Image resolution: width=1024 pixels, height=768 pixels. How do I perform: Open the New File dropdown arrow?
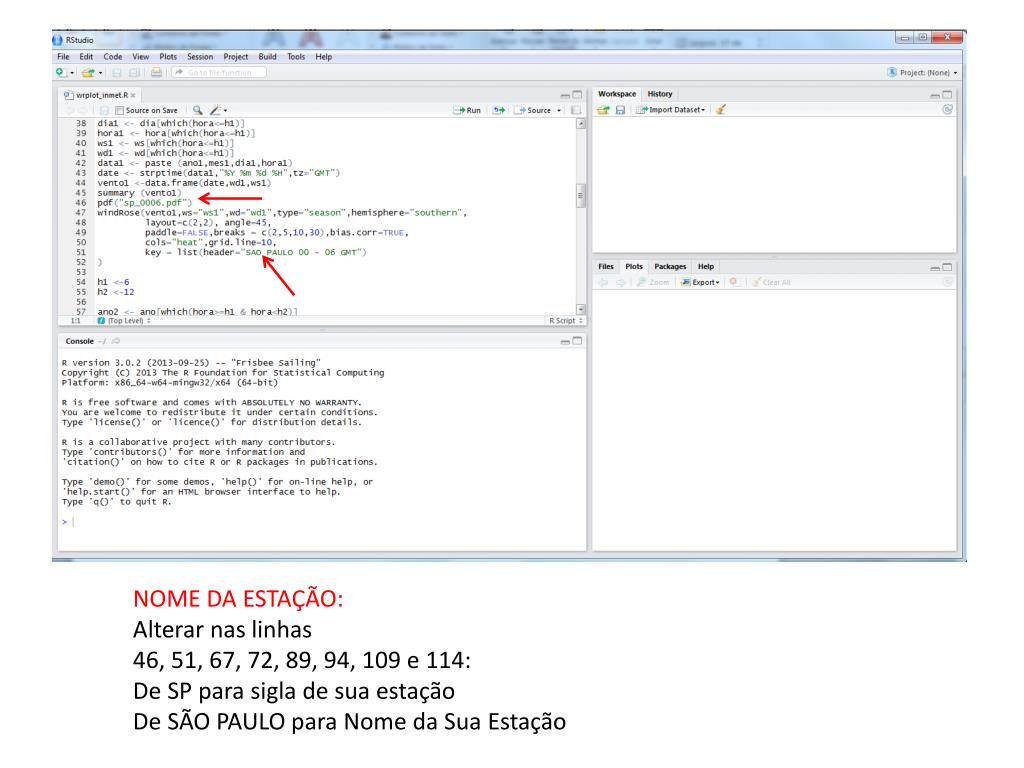72,73
